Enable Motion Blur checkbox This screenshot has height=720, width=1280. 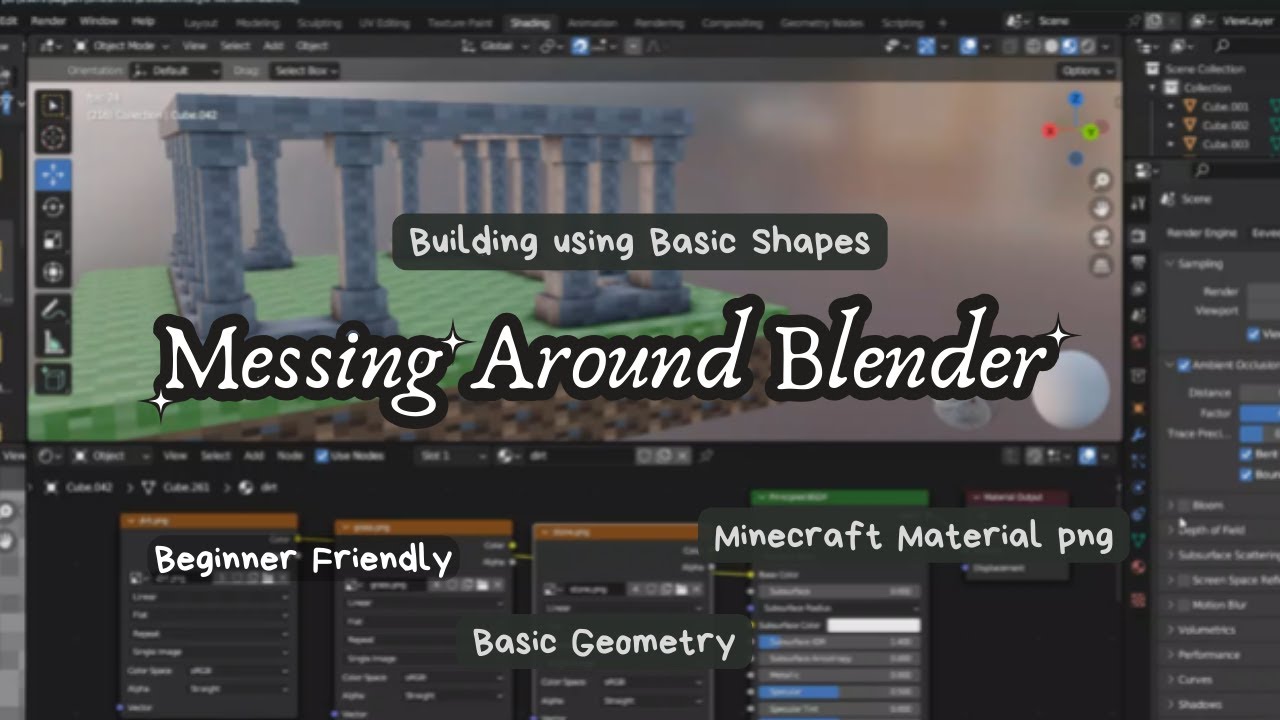(1184, 605)
